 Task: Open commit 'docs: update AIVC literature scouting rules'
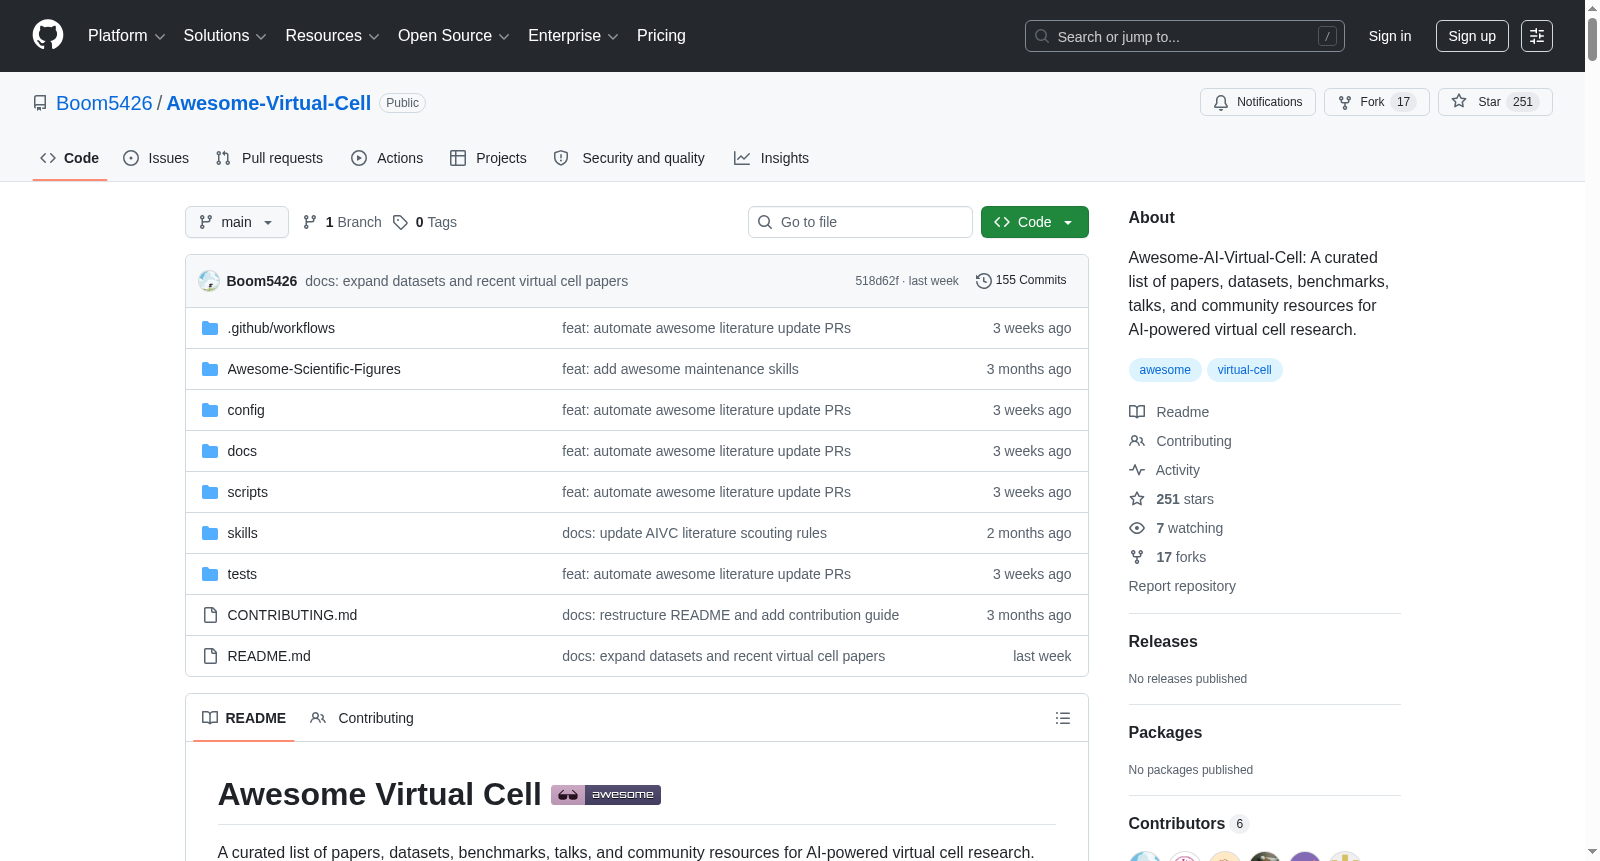click(x=694, y=533)
